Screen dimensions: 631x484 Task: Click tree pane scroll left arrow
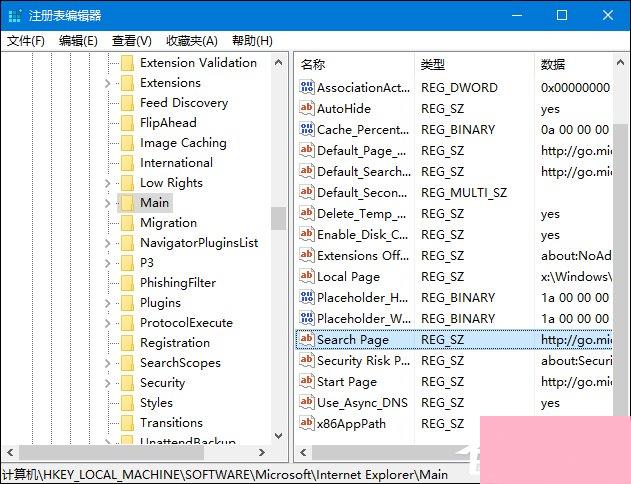(10, 453)
